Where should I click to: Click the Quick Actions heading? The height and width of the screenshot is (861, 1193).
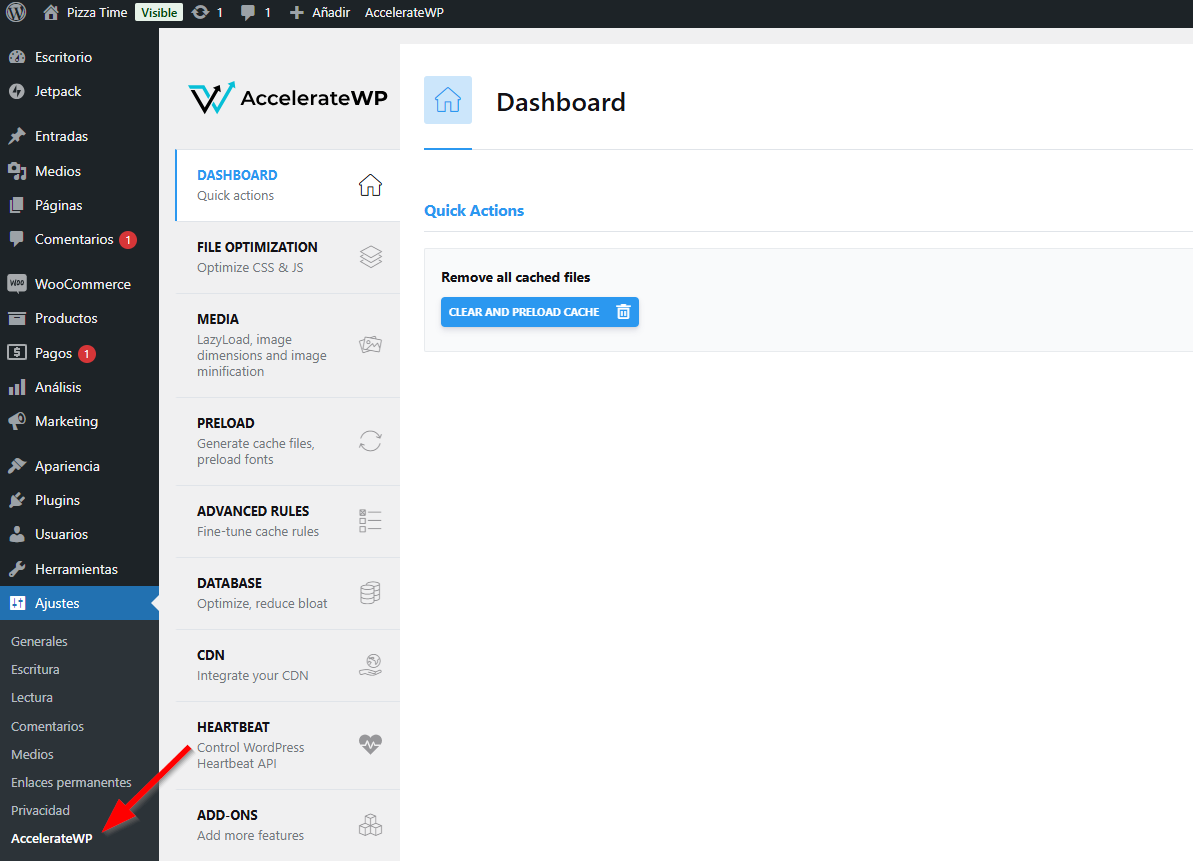coord(474,211)
